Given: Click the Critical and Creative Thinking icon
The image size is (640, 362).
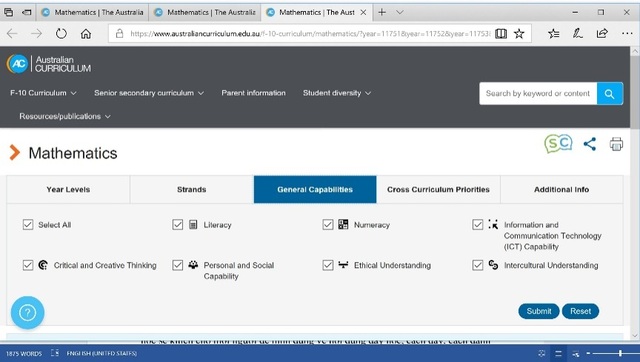Looking at the screenshot, I should point(43,265).
